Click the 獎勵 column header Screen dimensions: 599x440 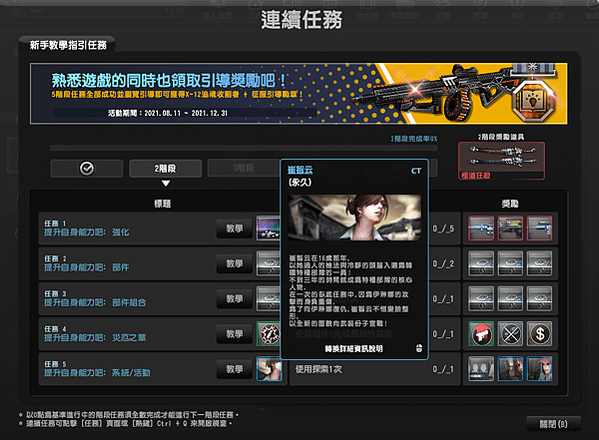point(510,204)
